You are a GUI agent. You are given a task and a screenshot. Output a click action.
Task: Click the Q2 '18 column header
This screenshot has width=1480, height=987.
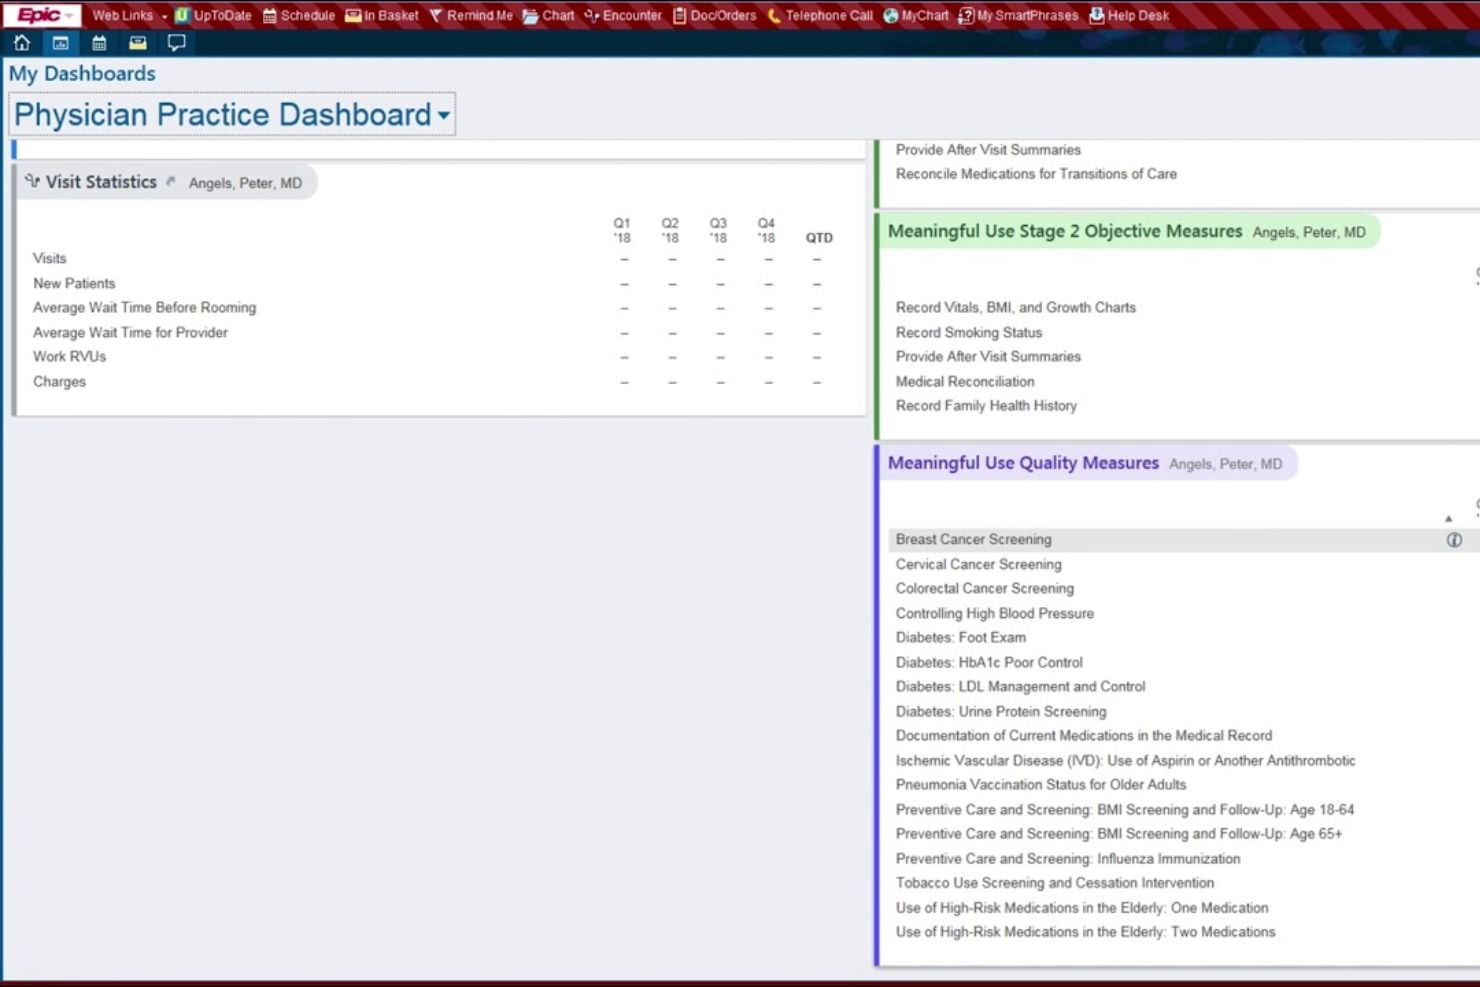[670, 230]
